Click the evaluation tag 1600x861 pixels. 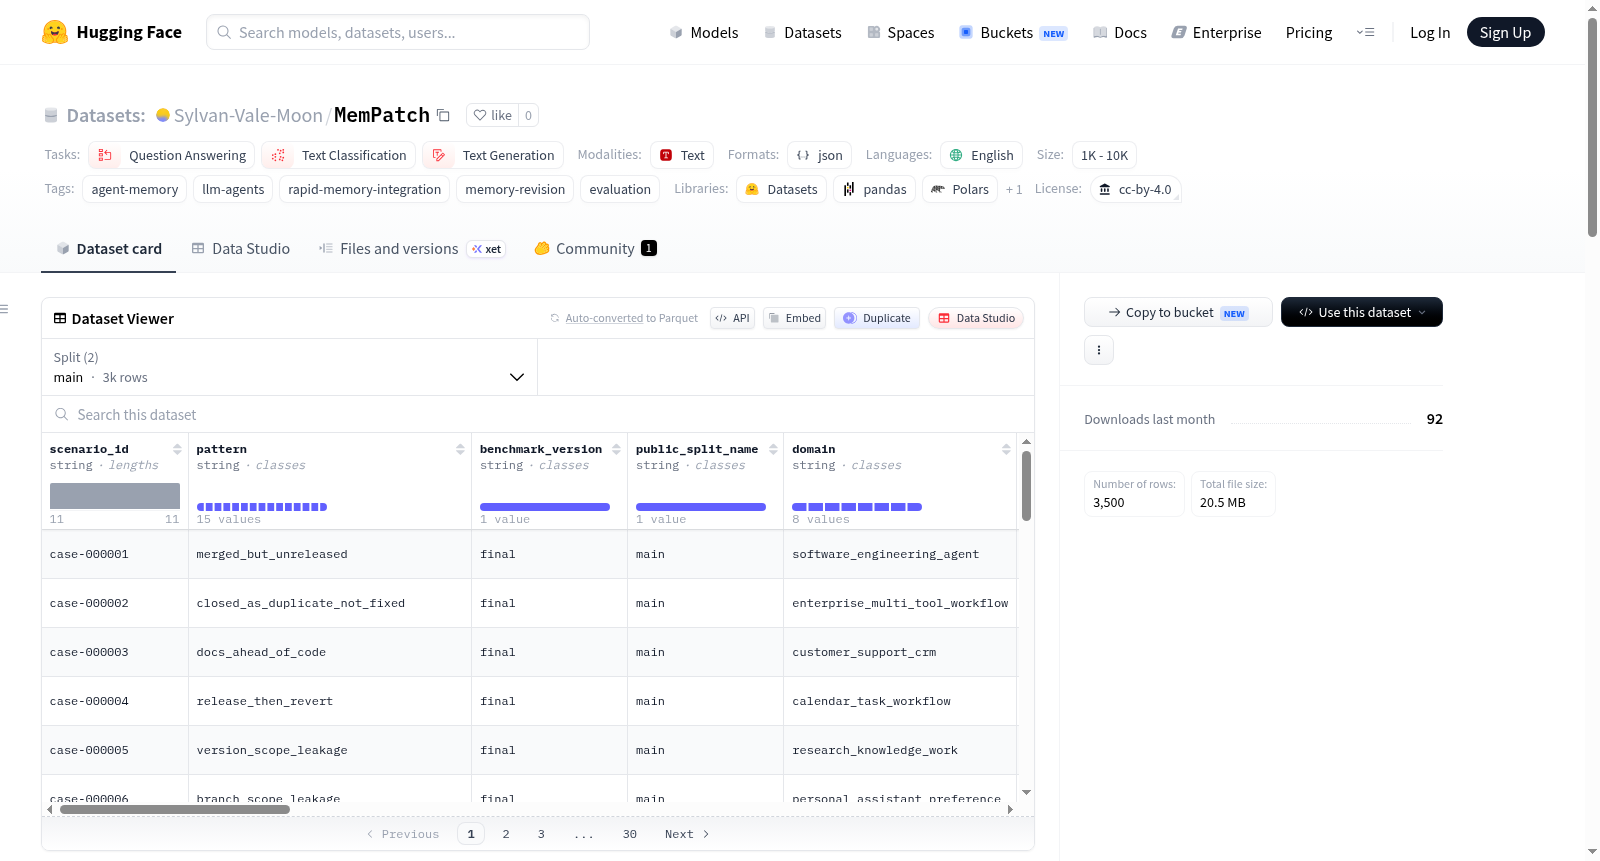click(620, 189)
